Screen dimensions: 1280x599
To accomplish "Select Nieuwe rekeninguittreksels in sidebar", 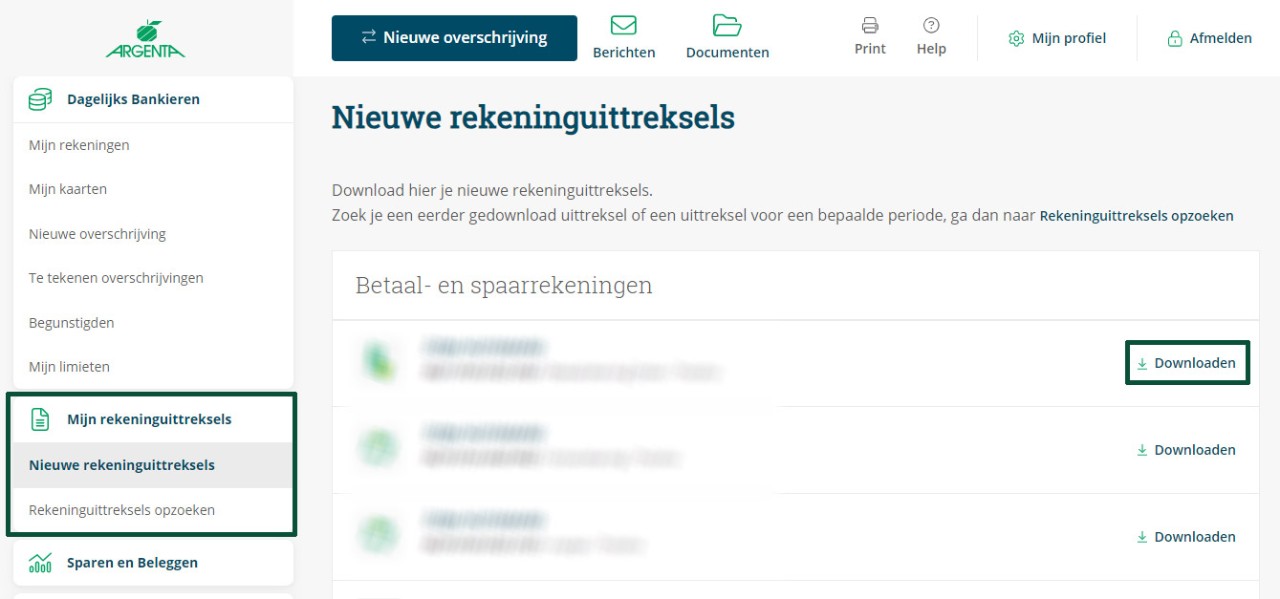I will pos(153,465).
